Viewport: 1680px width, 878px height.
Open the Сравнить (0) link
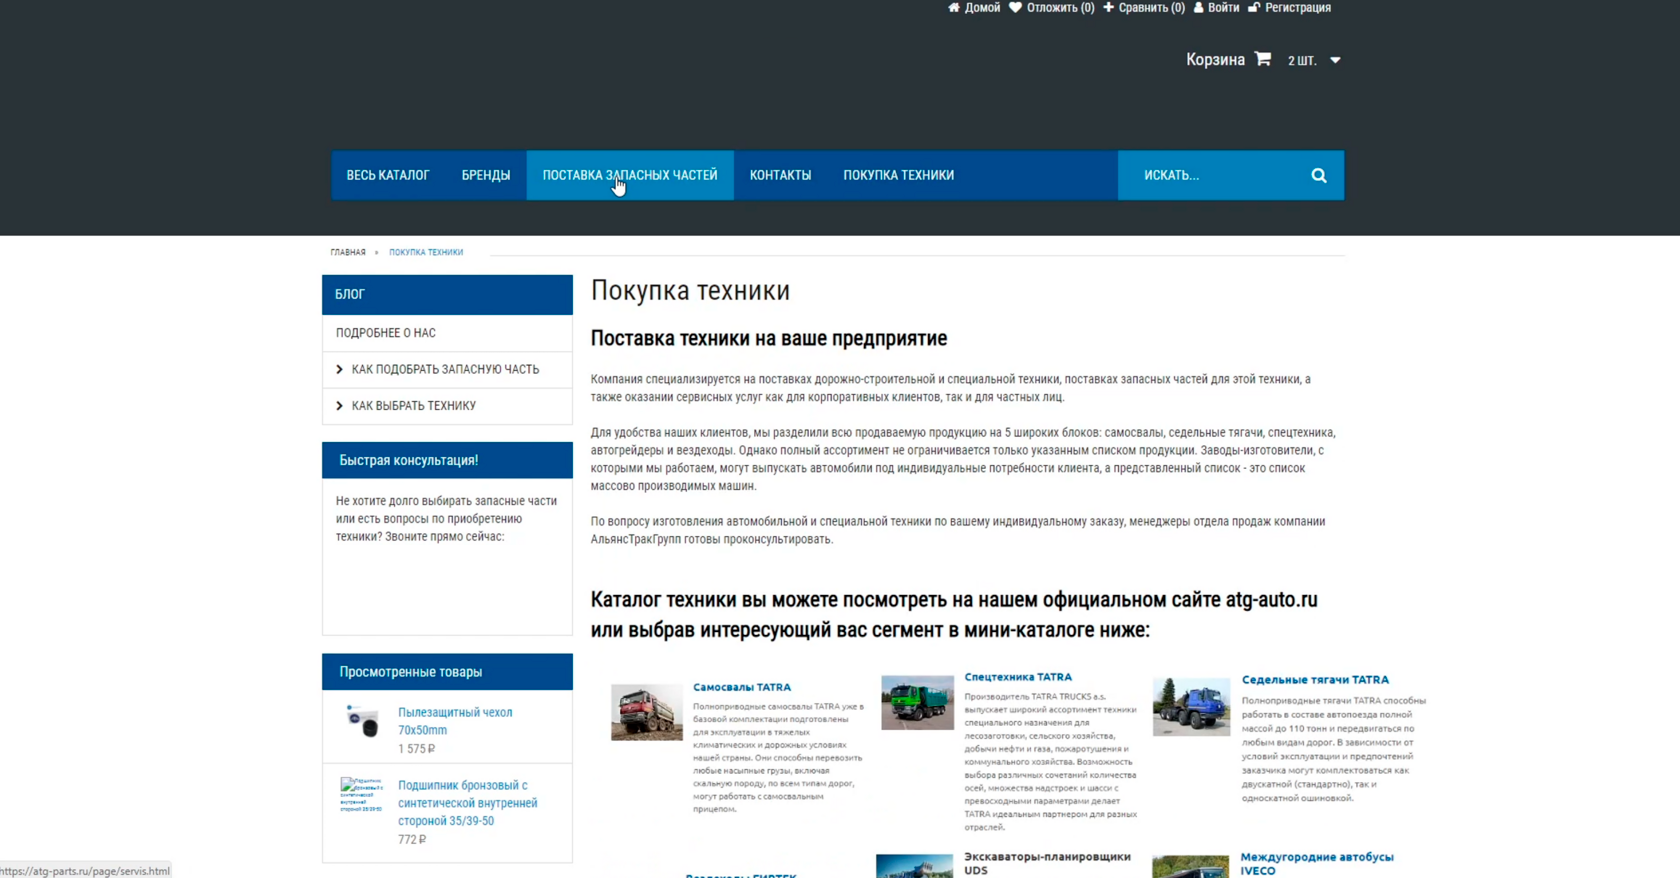1152,7
